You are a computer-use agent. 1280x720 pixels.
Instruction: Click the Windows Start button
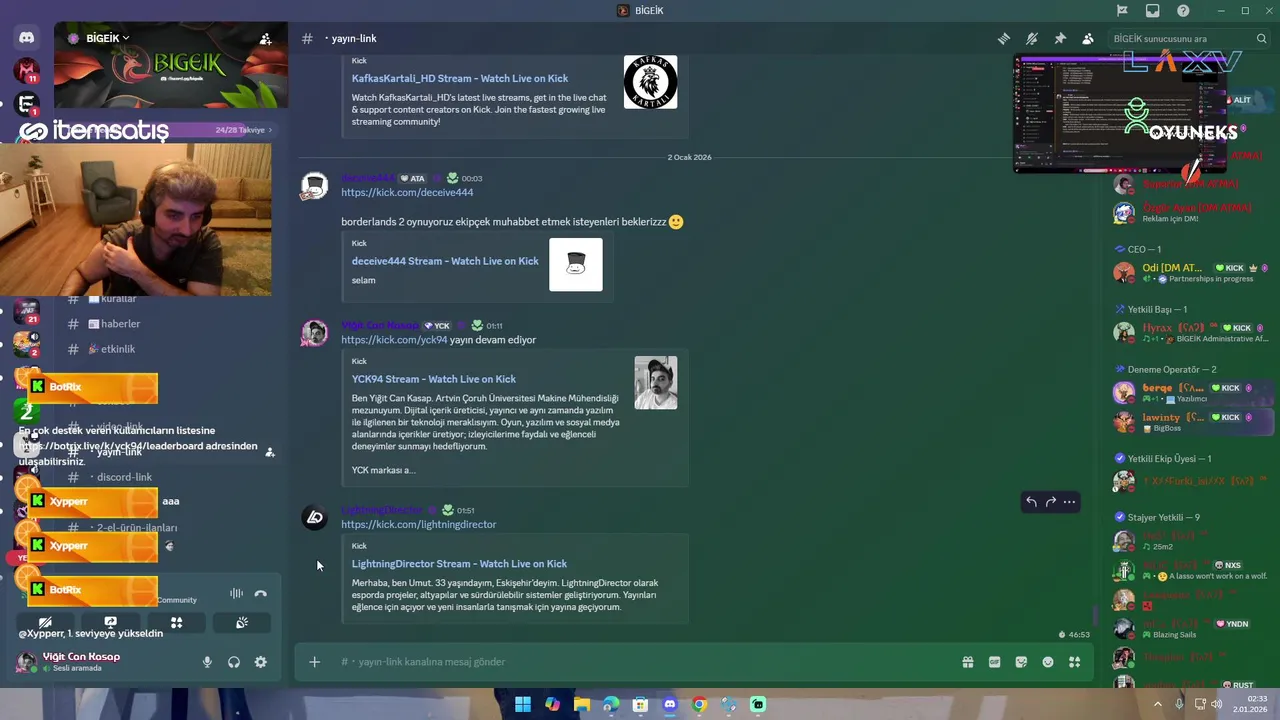pos(523,704)
